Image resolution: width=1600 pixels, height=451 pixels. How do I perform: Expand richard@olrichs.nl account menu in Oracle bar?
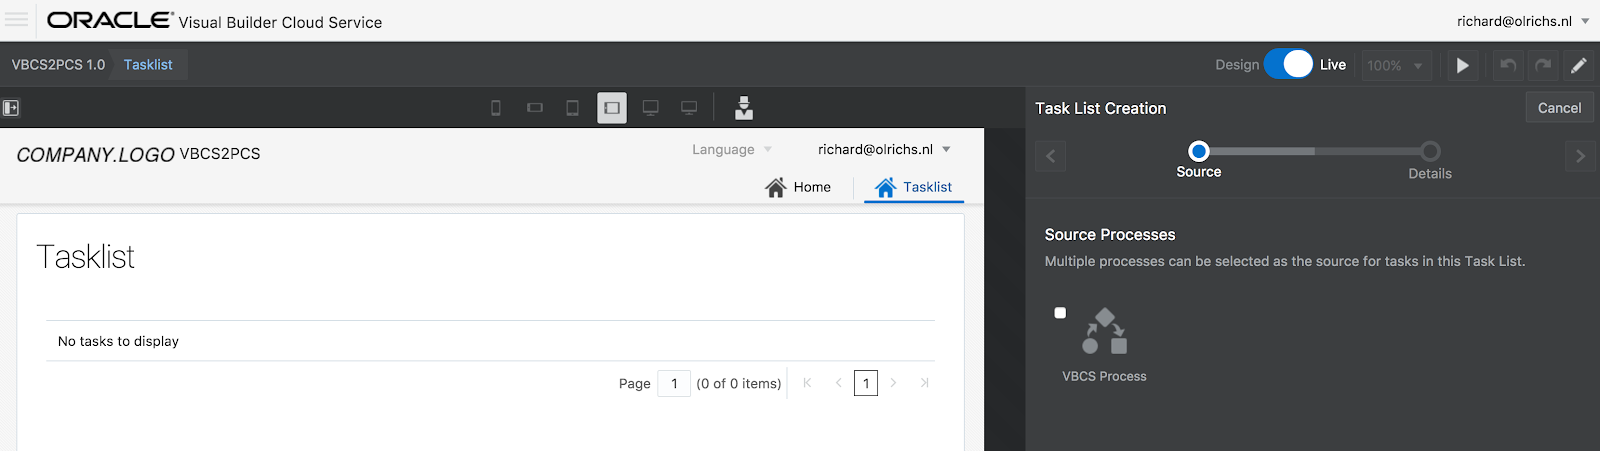click(x=1523, y=21)
